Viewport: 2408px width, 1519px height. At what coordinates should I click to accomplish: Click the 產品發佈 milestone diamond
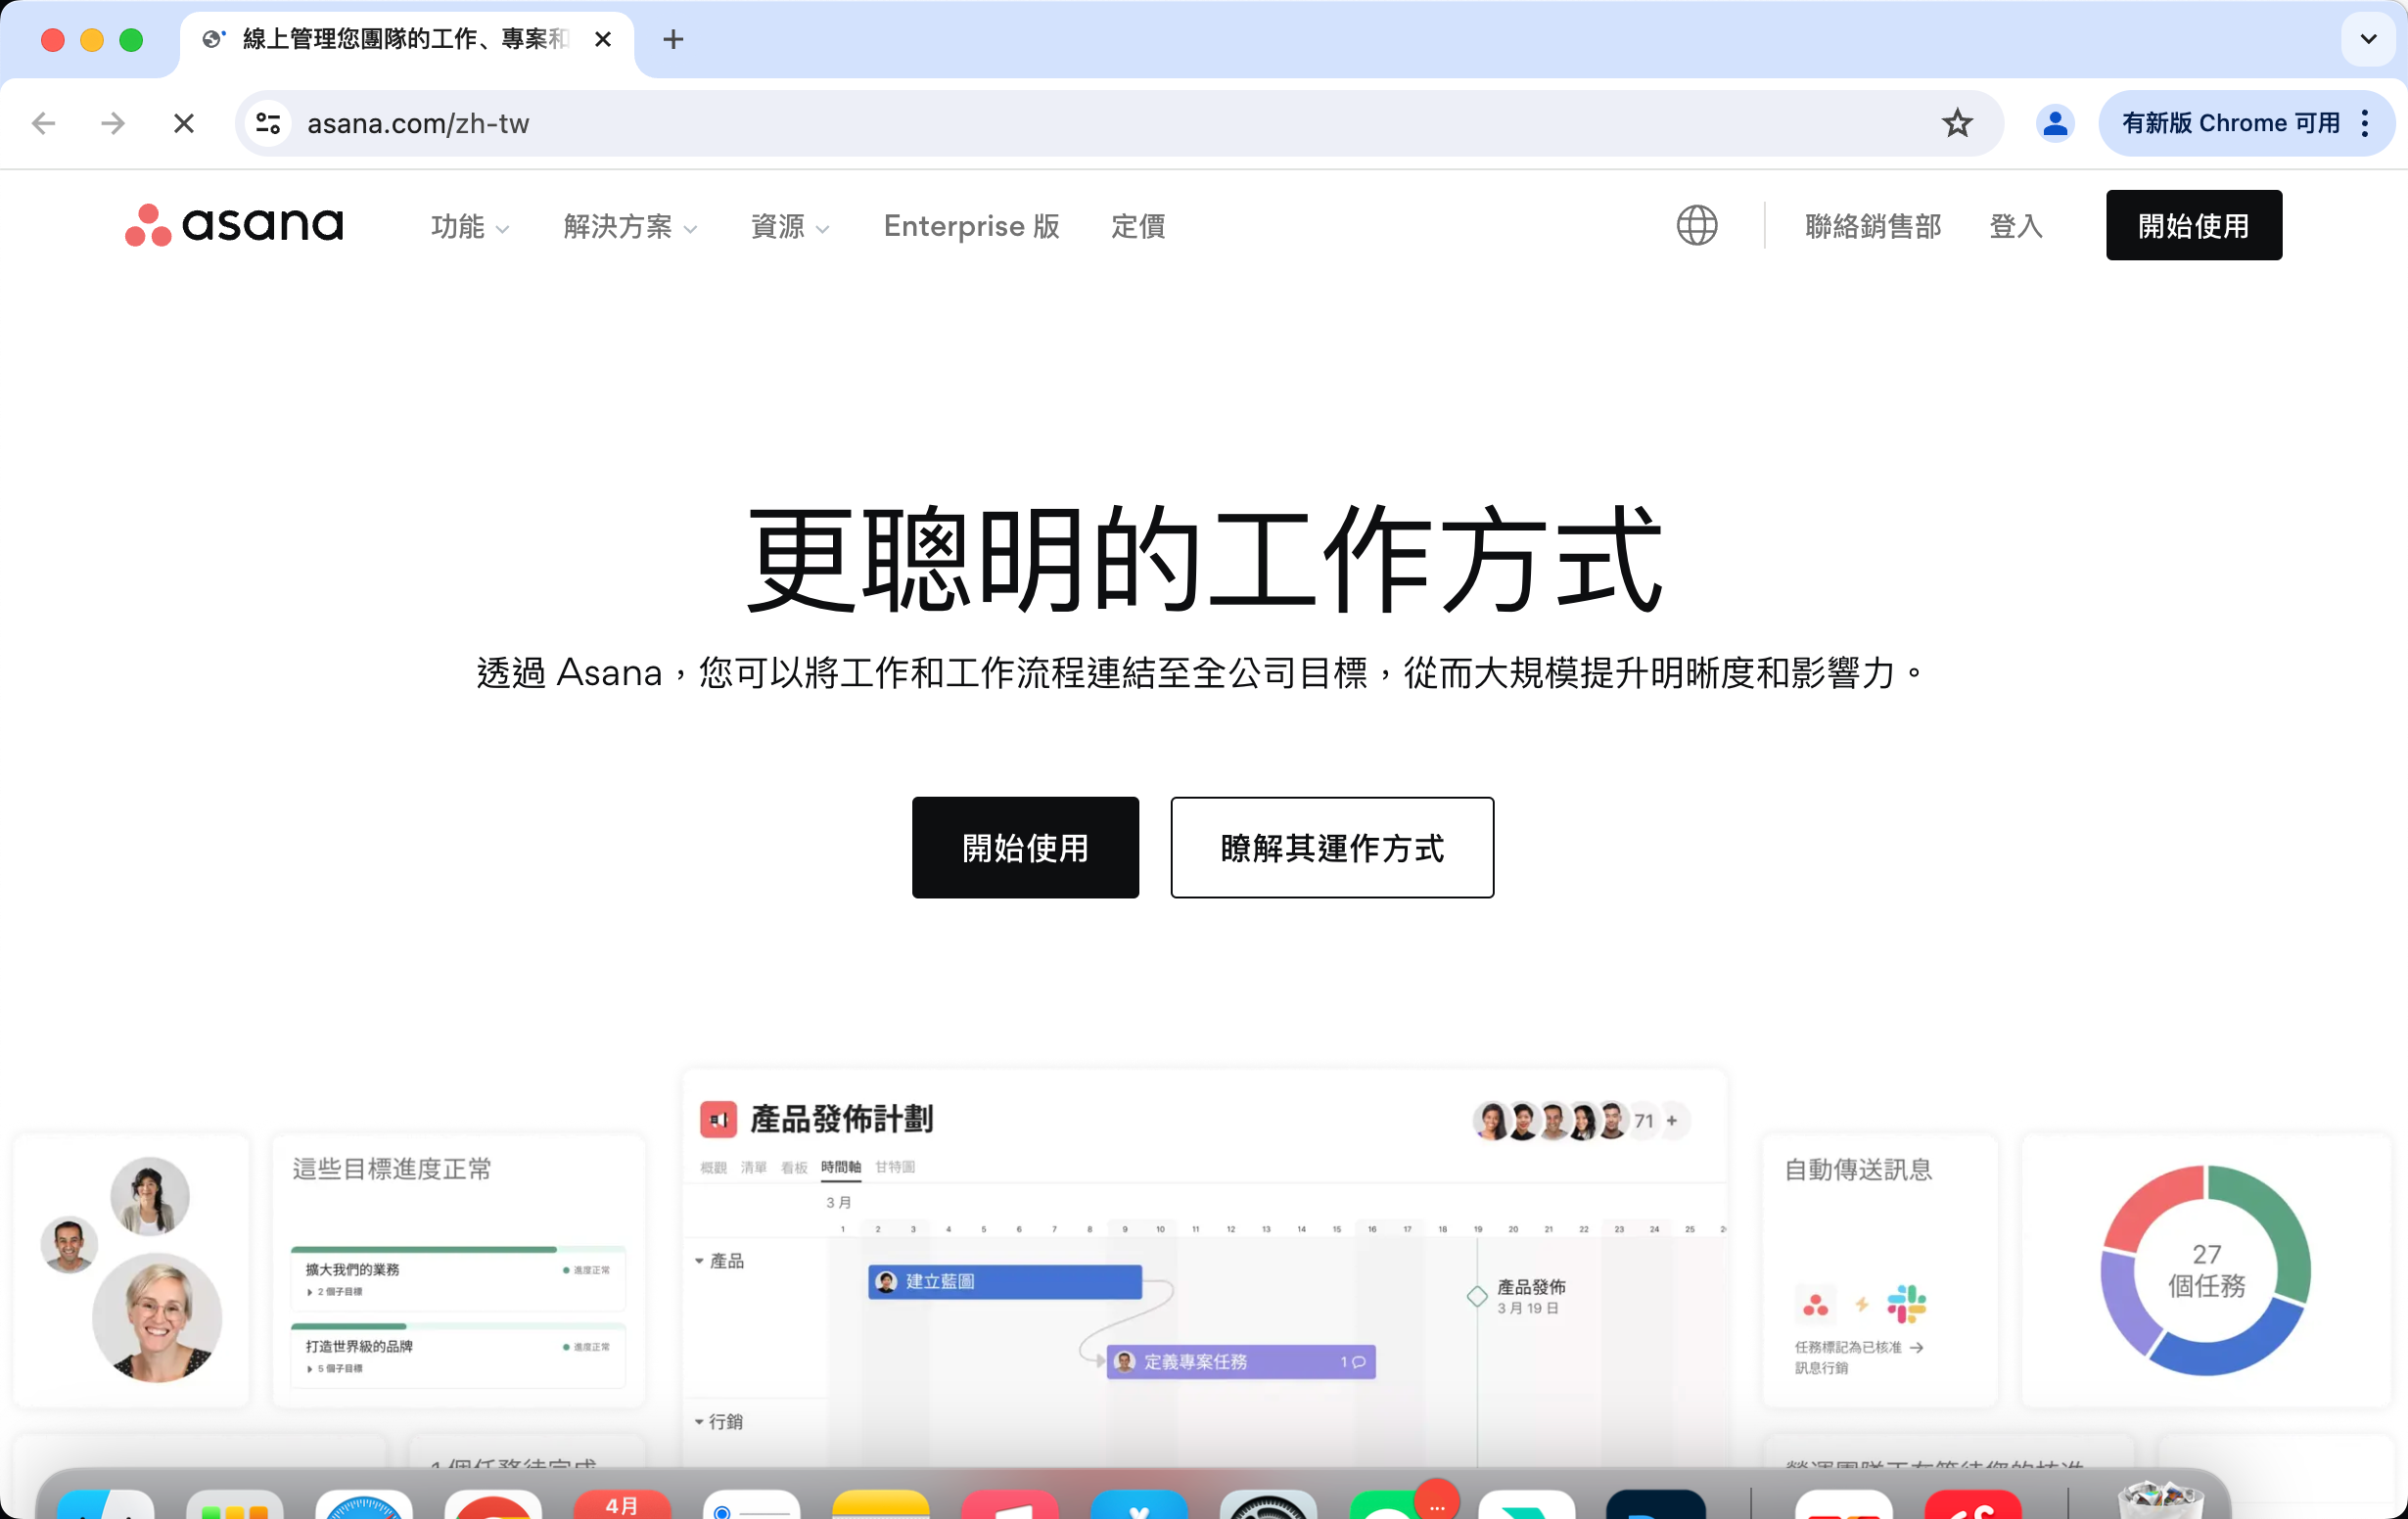[x=1477, y=1296]
